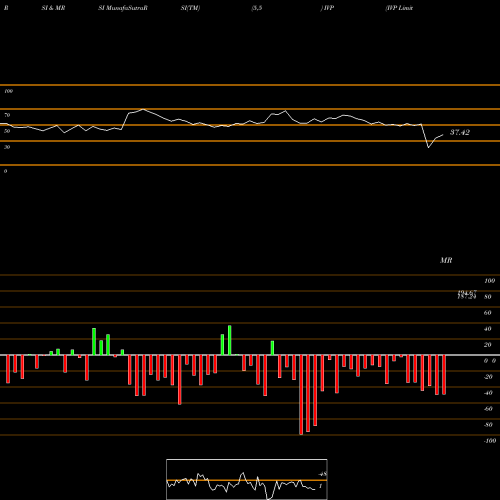This screenshot has width=500, height=500.
Task: Click the 50 level label on the RSI axis
Action: pos(7,131)
